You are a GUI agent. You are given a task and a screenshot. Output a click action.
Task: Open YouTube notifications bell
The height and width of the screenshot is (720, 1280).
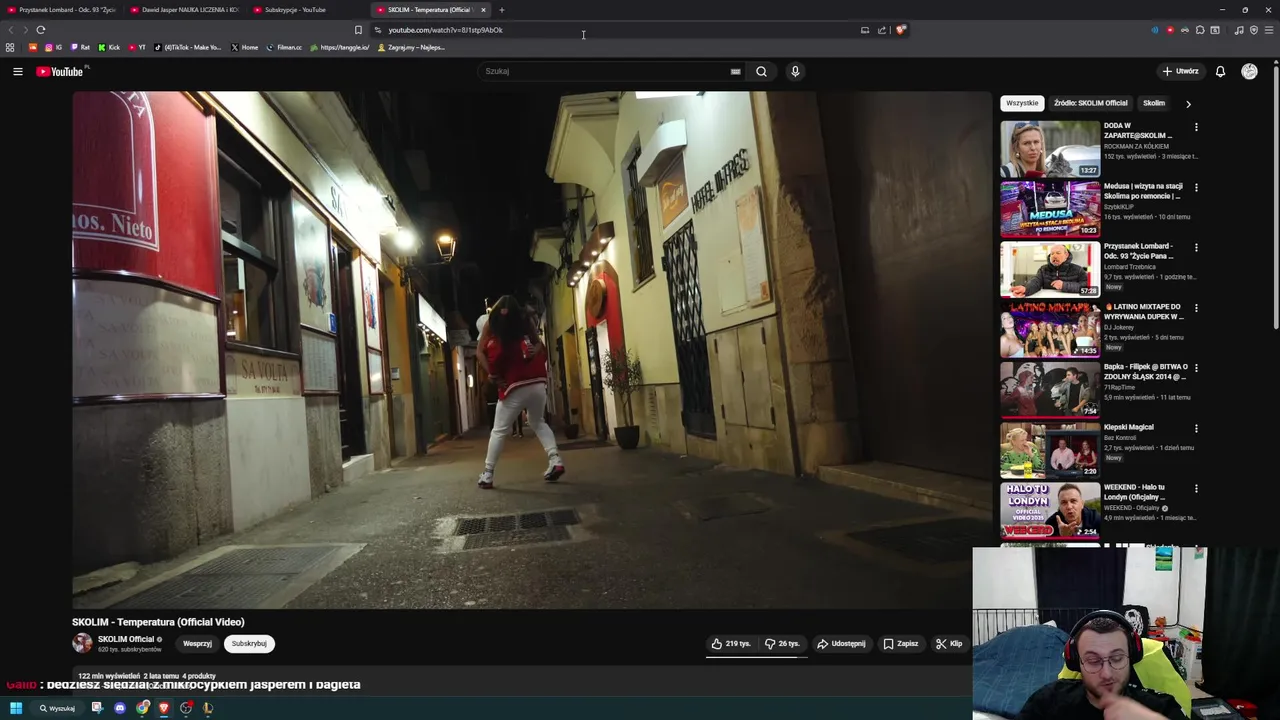[x=1220, y=71]
